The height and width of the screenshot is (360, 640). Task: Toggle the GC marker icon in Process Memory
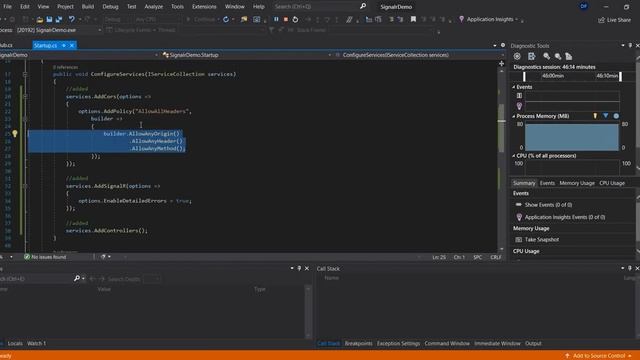595,116
